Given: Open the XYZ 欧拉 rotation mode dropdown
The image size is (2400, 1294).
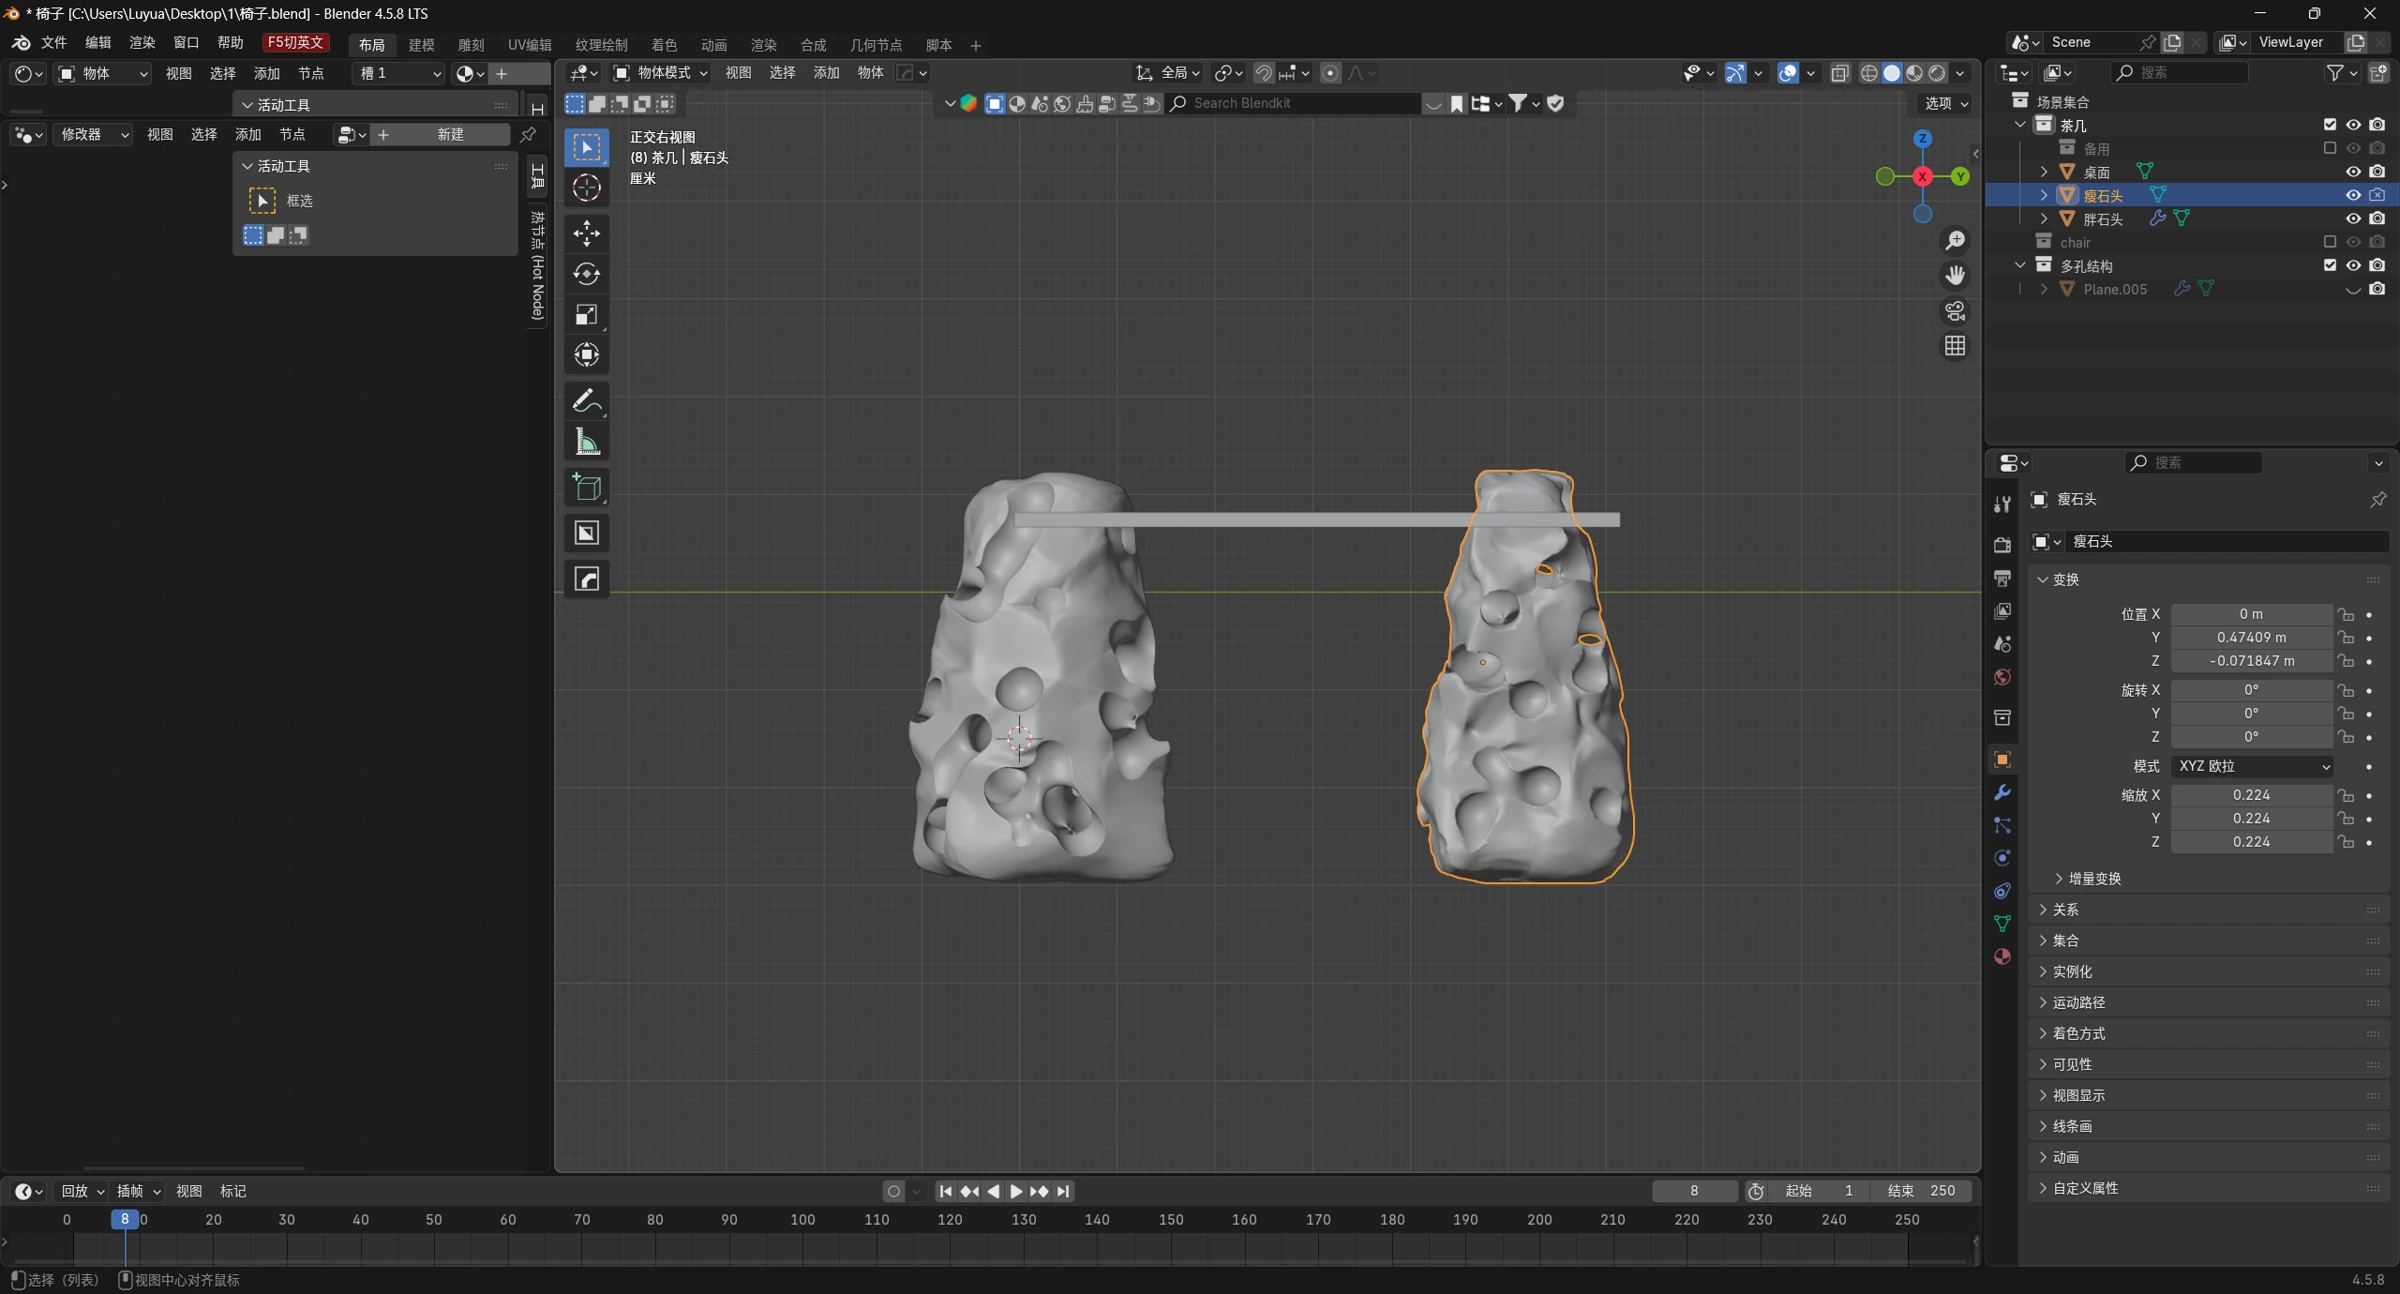Looking at the screenshot, I should click(2252, 766).
